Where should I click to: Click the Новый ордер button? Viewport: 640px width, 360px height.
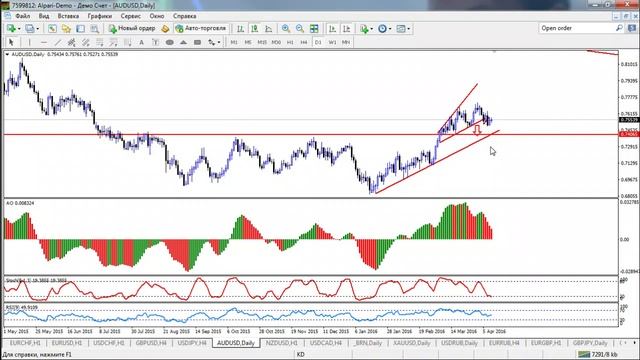(132, 29)
